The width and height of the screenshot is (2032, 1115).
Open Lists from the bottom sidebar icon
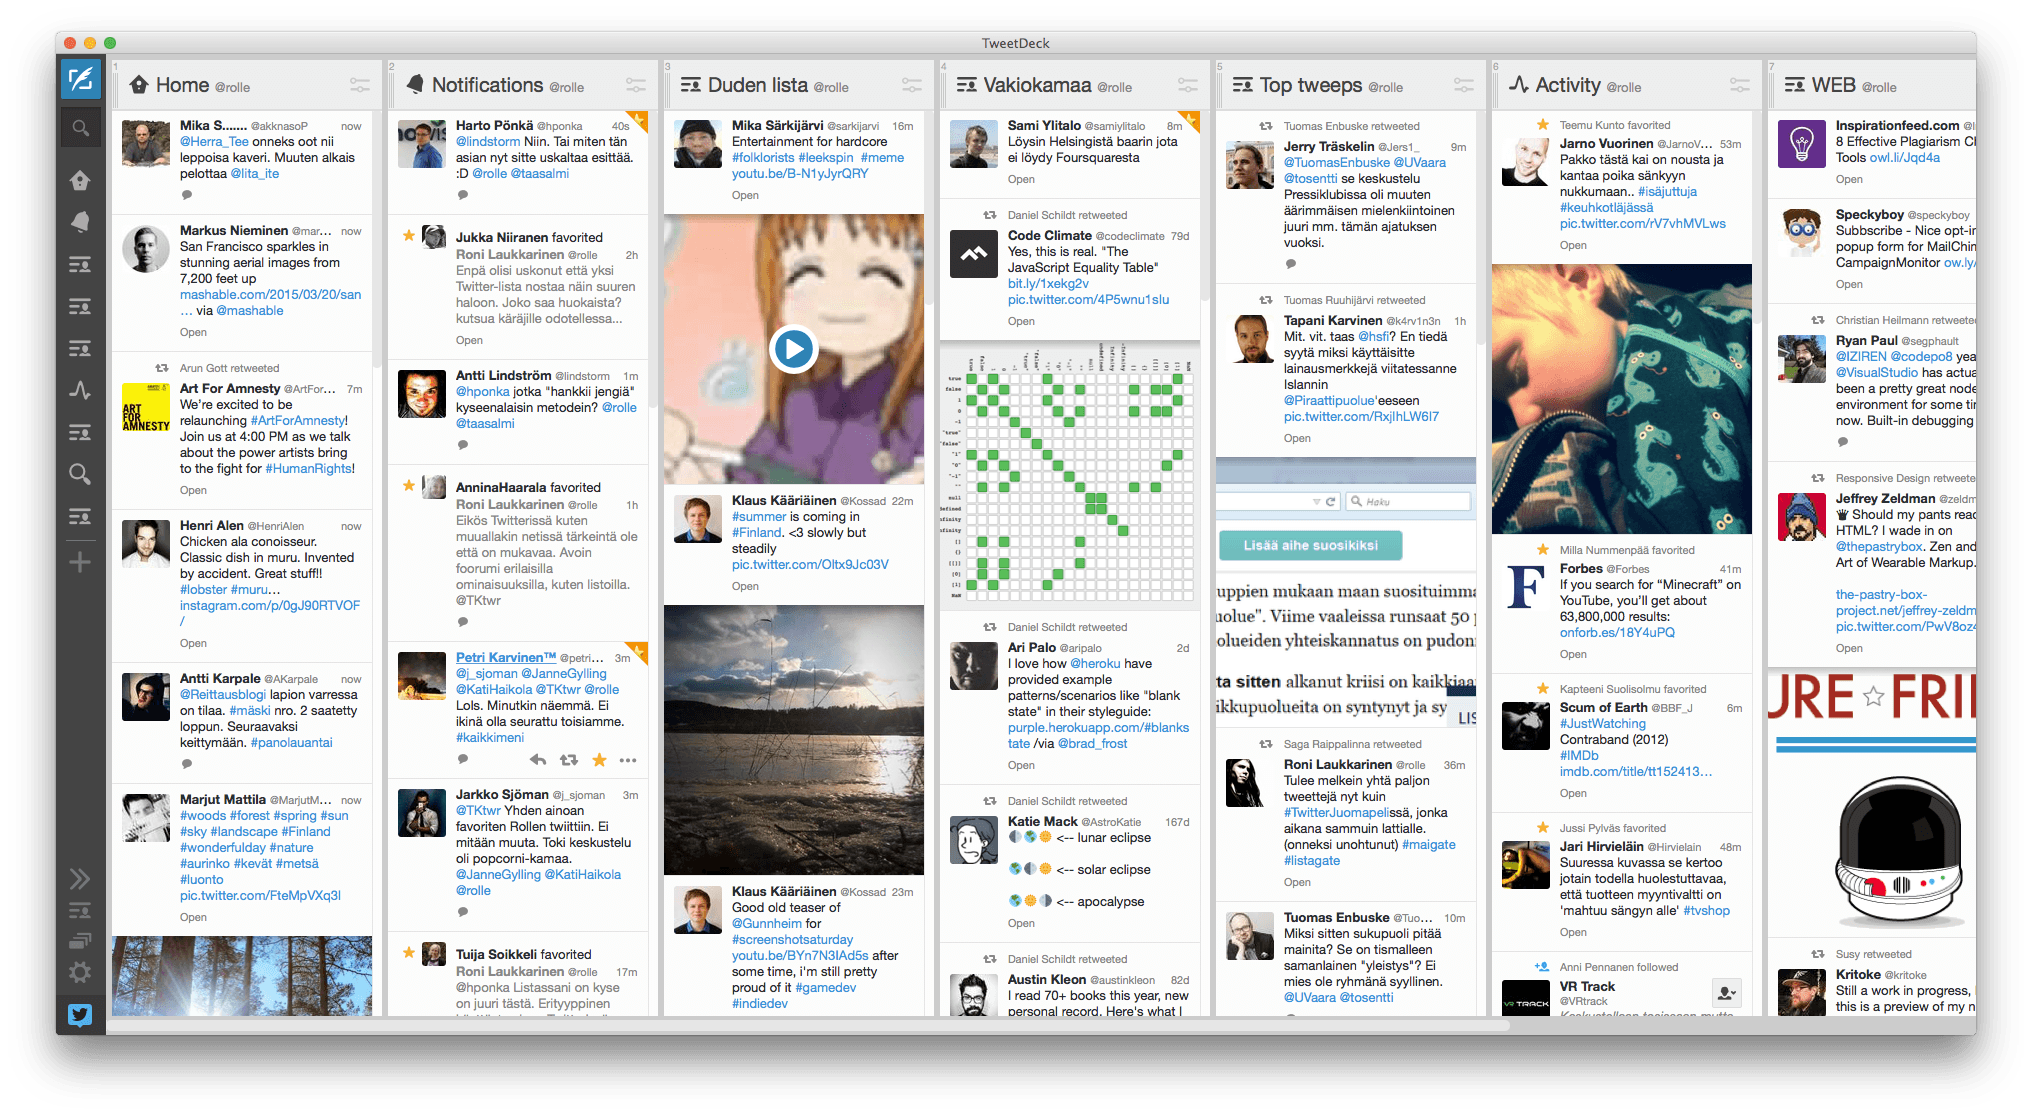tap(80, 910)
